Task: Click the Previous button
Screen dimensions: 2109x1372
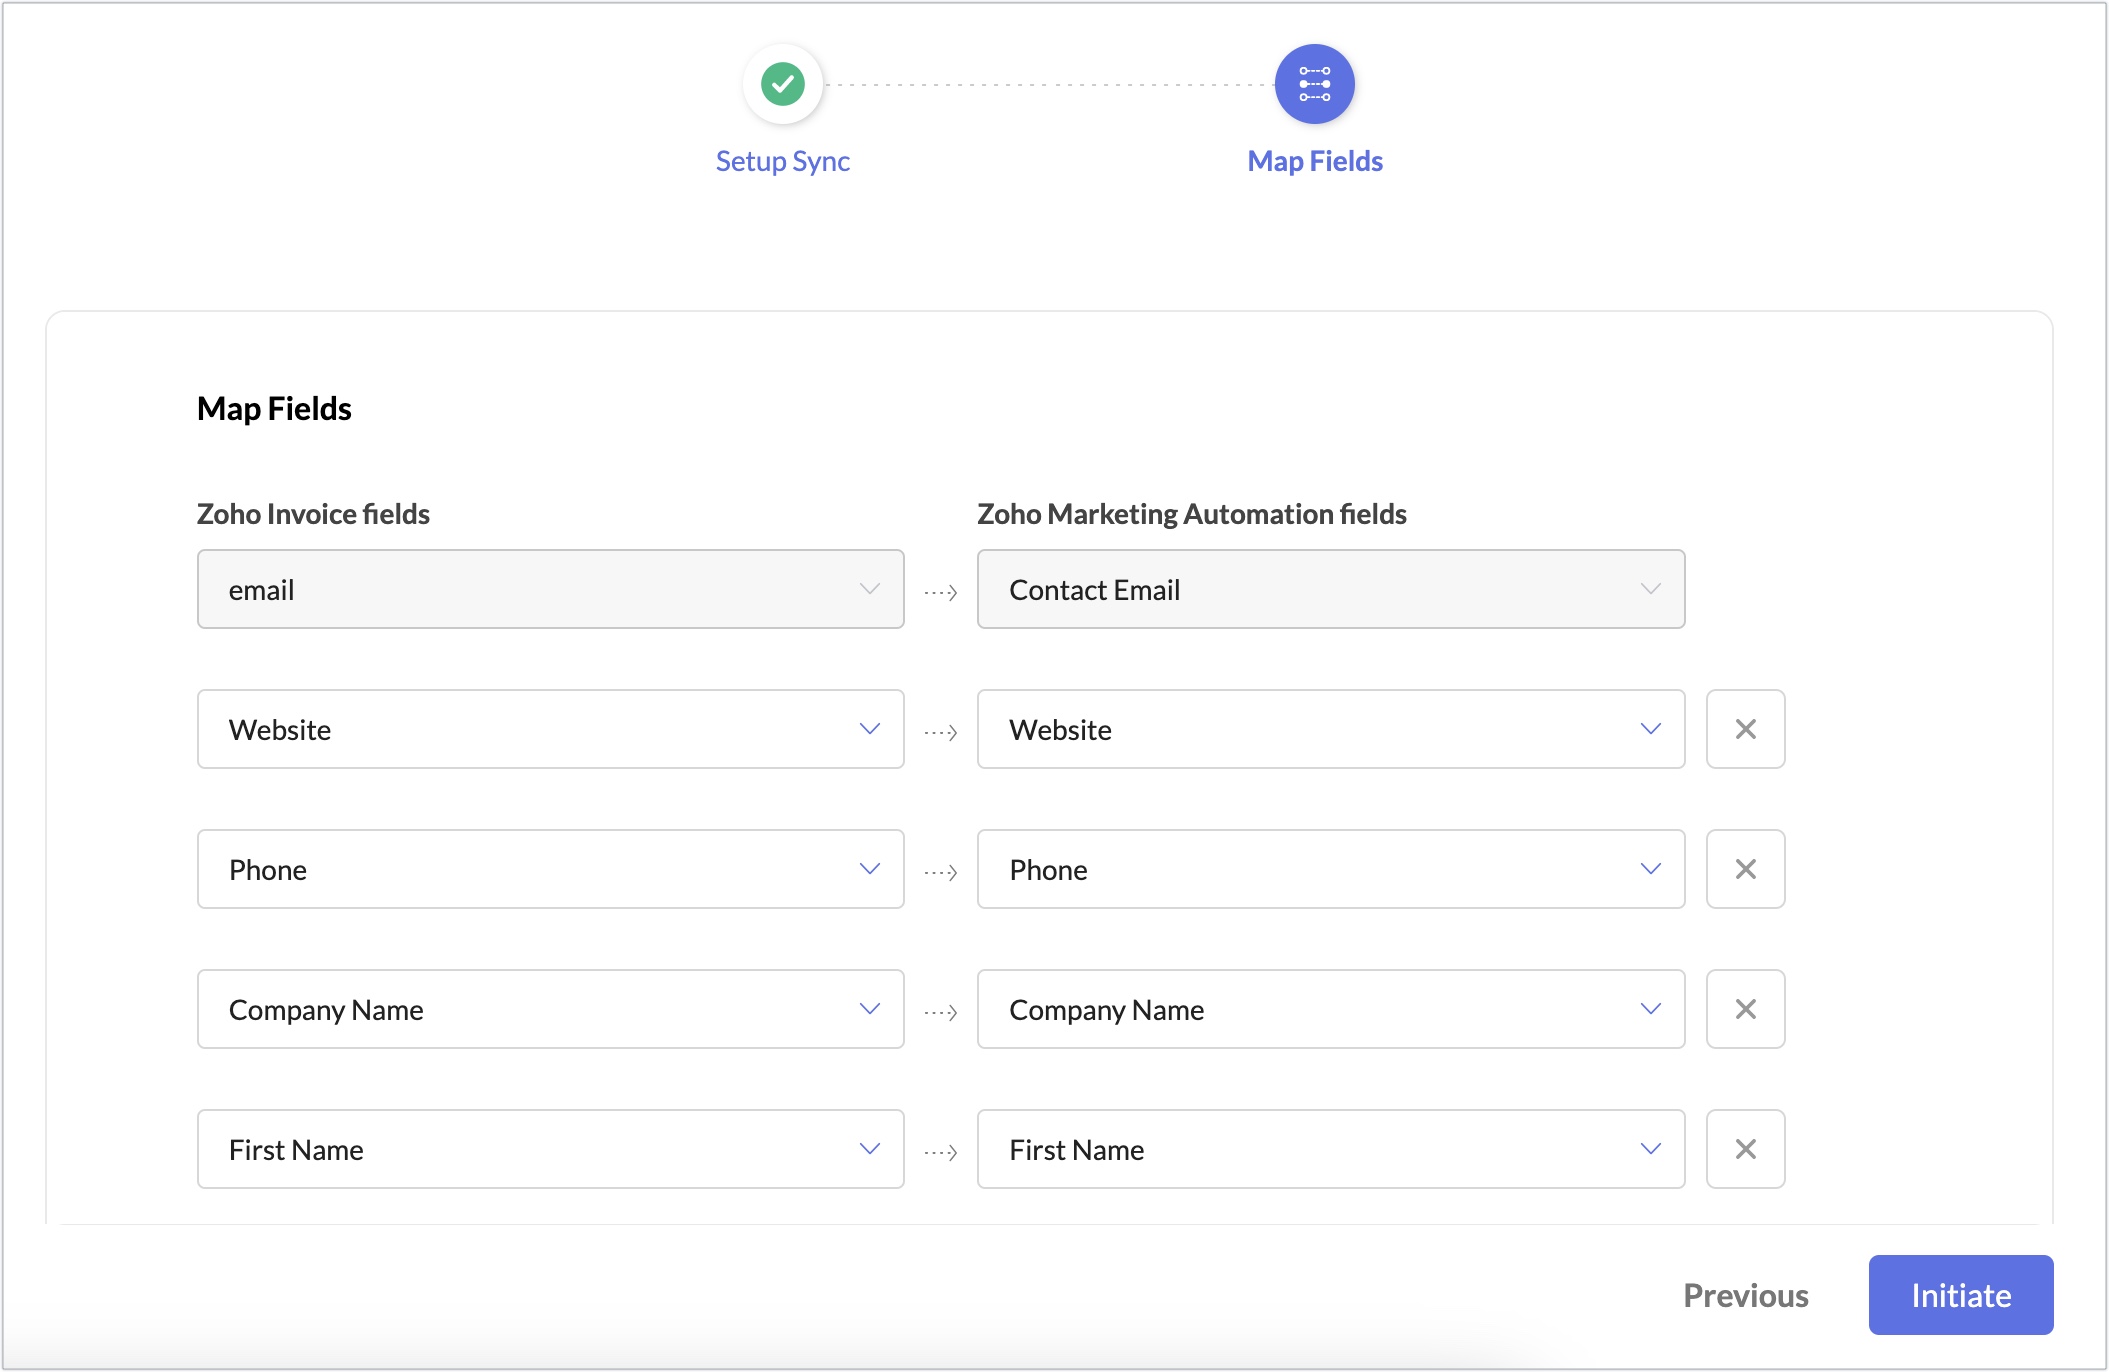Action: pos(1746,1295)
